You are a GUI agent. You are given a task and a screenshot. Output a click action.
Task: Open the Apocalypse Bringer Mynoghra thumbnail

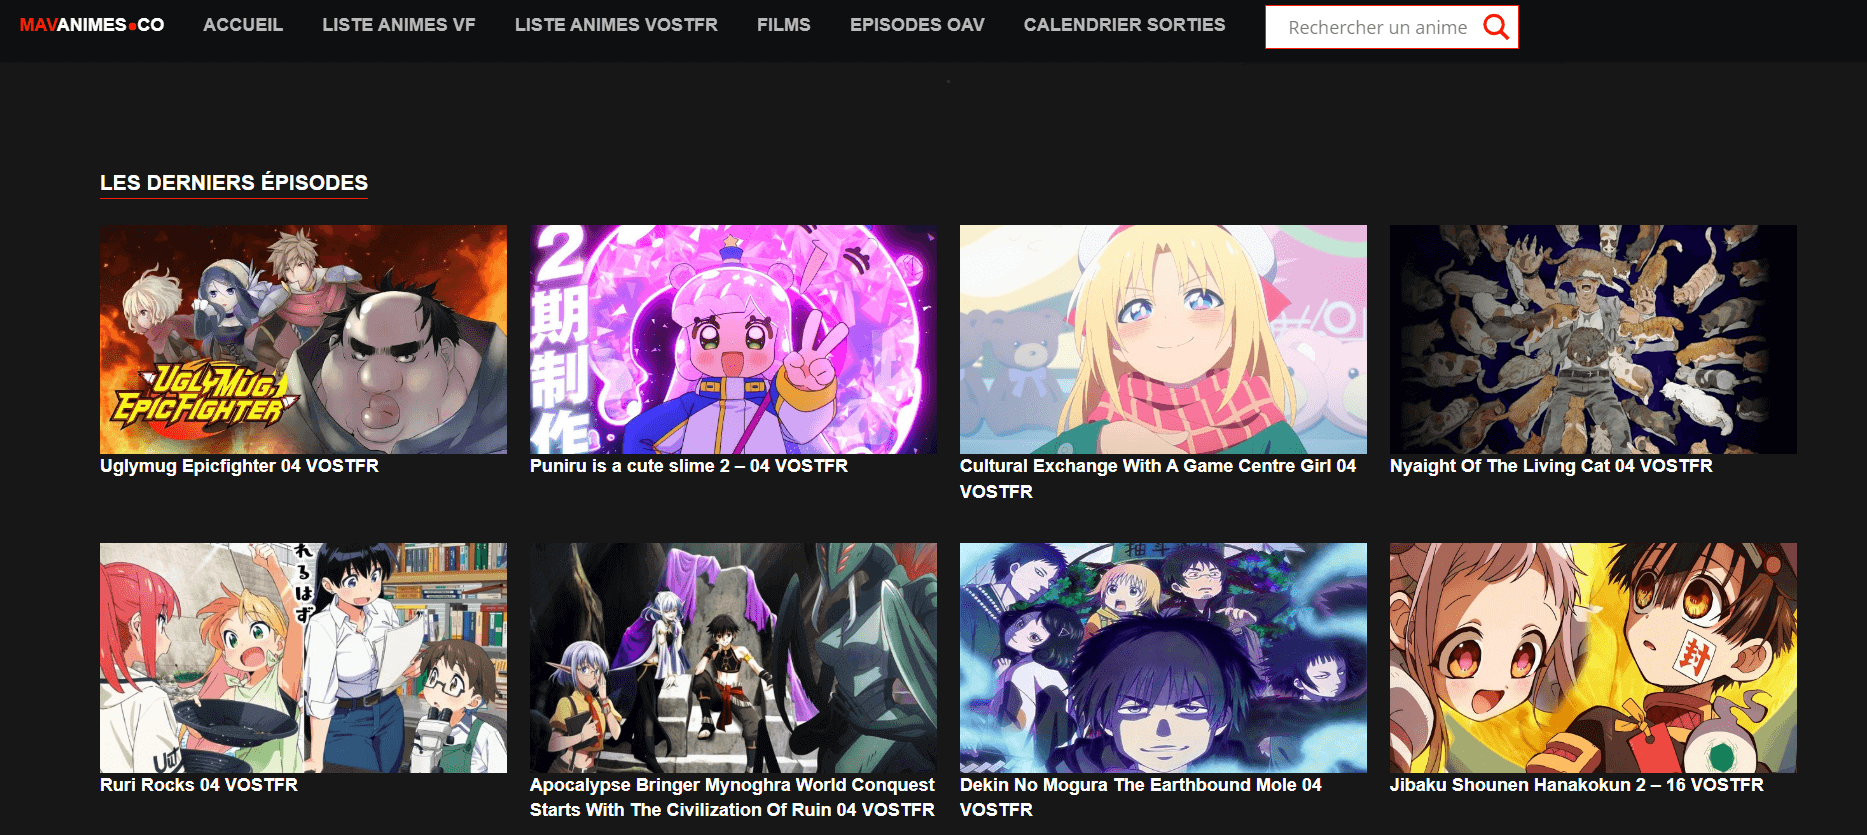(733, 657)
